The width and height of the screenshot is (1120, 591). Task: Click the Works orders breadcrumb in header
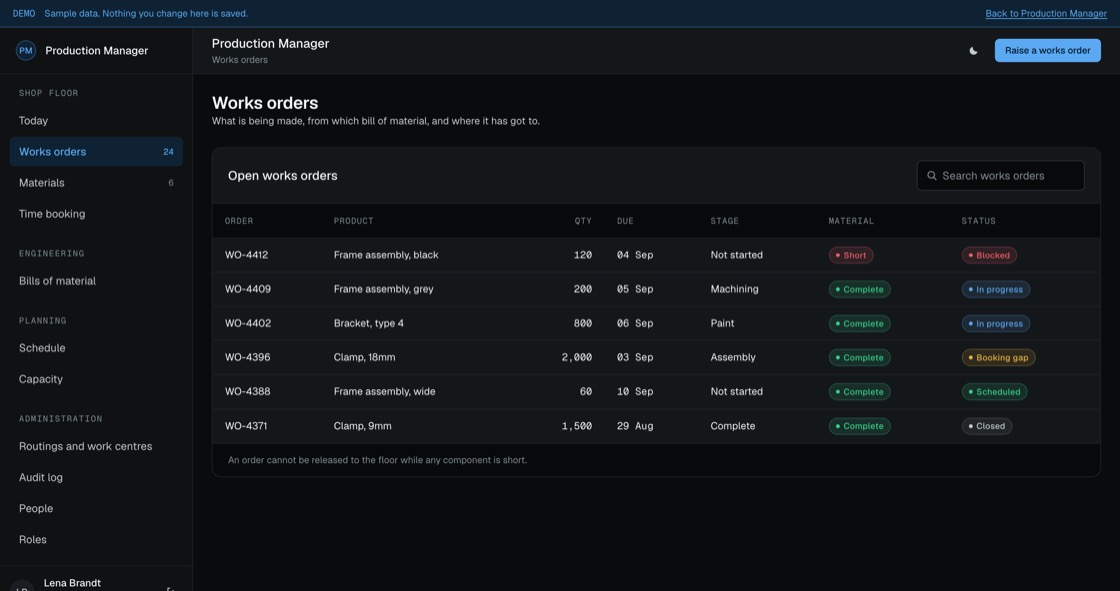[239, 60]
